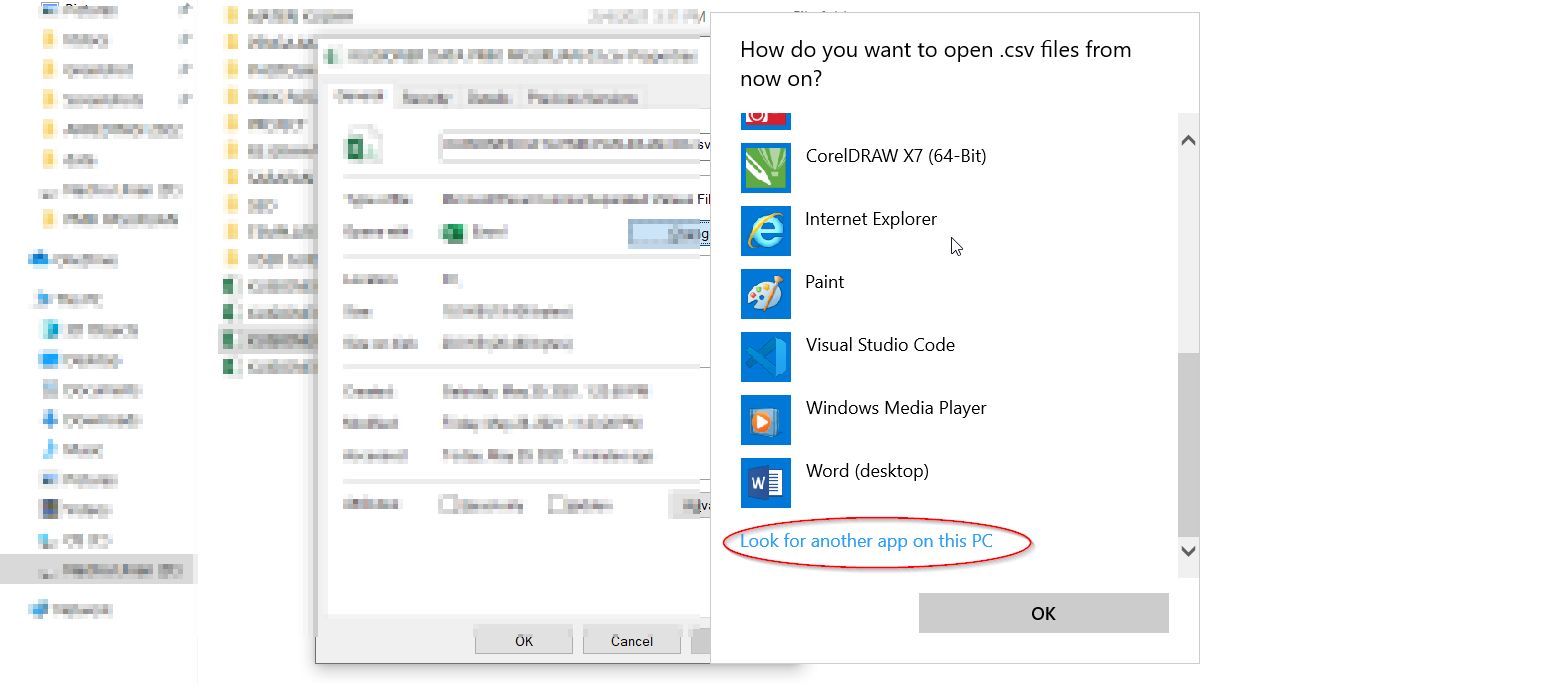1568x684 pixels.
Task: Toggle the Read-only attribute checkbox
Action: click(x=449, y=505)
